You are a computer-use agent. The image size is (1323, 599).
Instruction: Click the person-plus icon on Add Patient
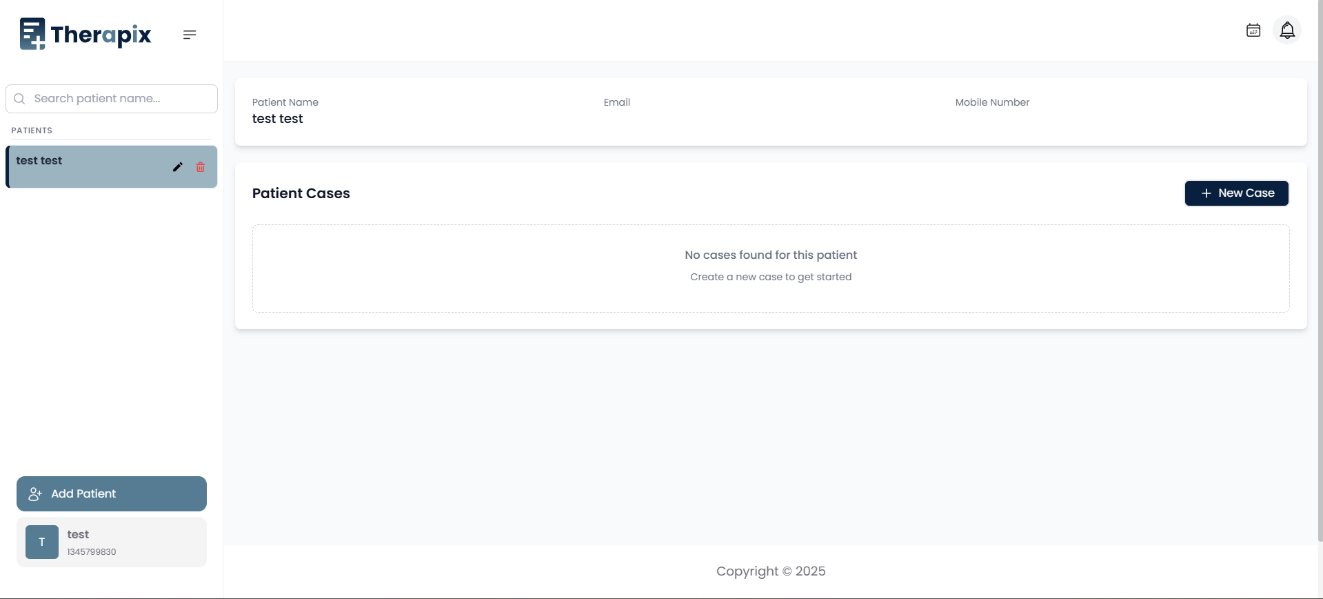35,494
